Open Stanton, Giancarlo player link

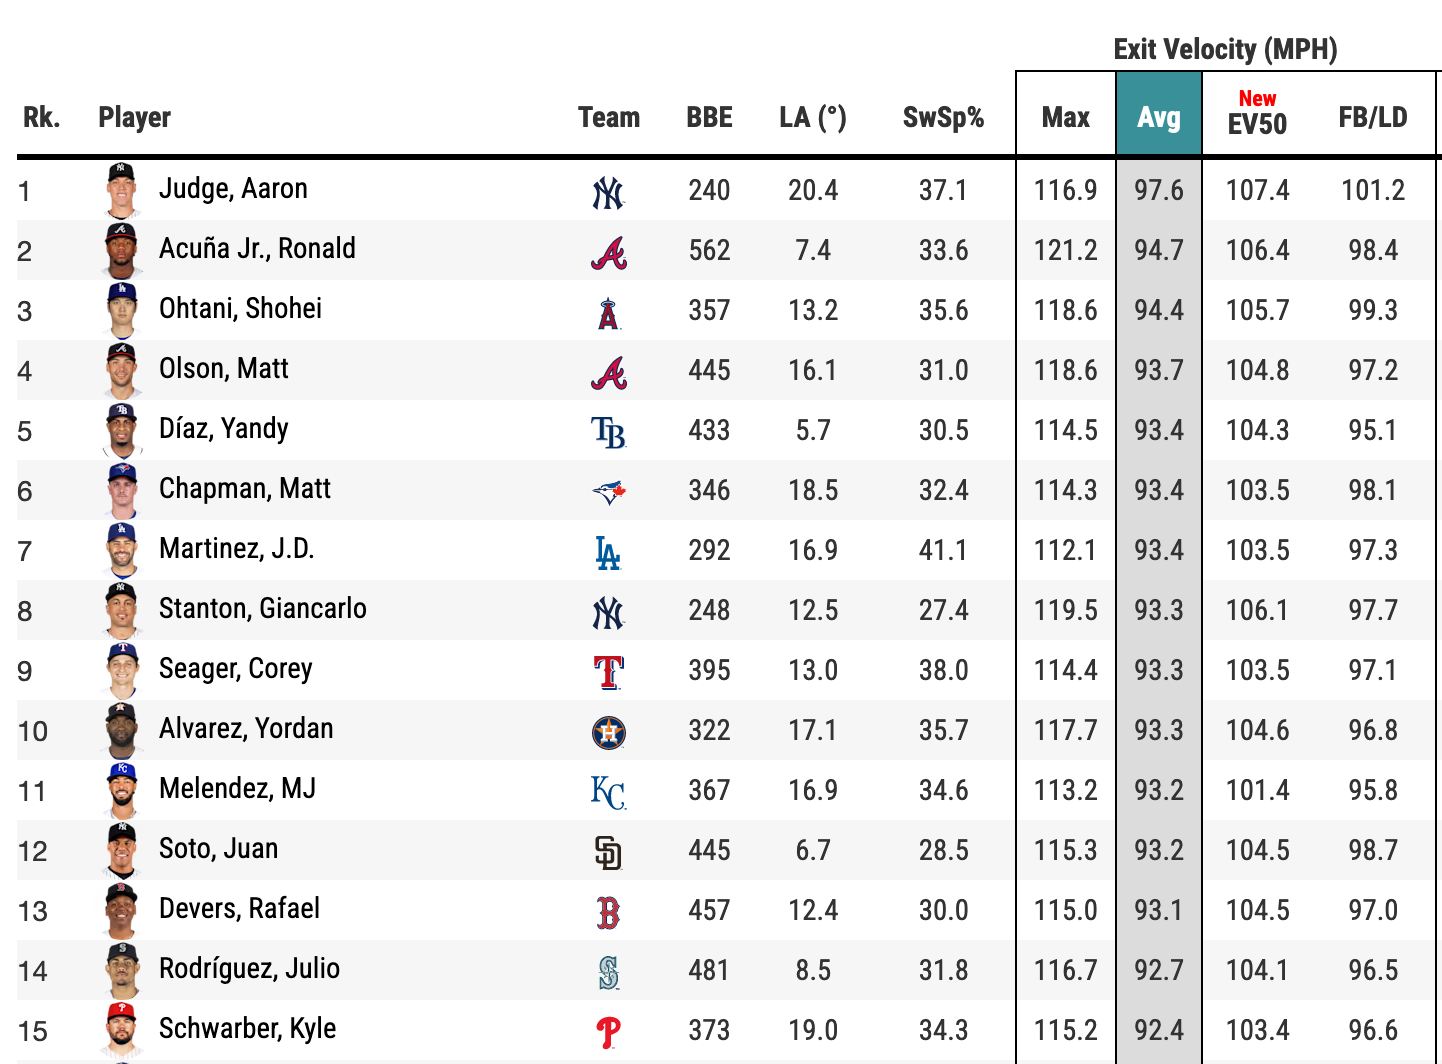tap(263, 609)
